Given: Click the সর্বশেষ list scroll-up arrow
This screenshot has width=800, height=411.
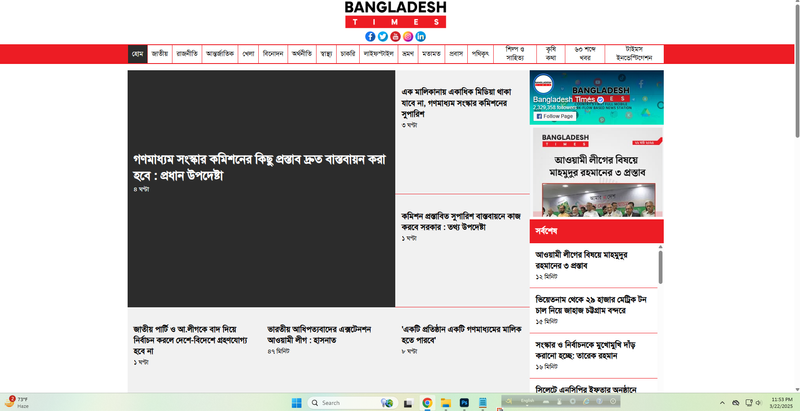Looking at the screenshot, I should (x=660, y=247).
